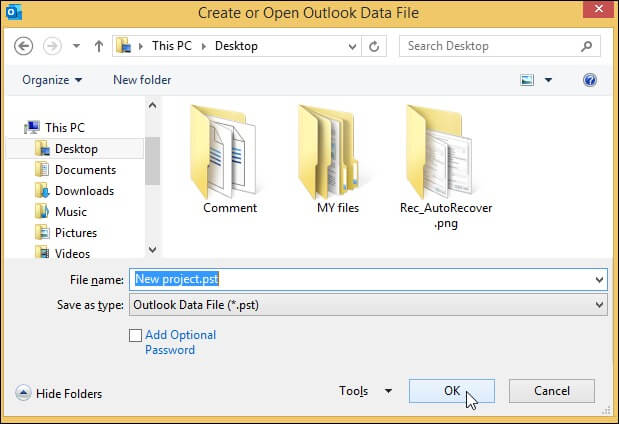Open the Help question mark icon
The image size is (619, 424).
tap(590, 80)
